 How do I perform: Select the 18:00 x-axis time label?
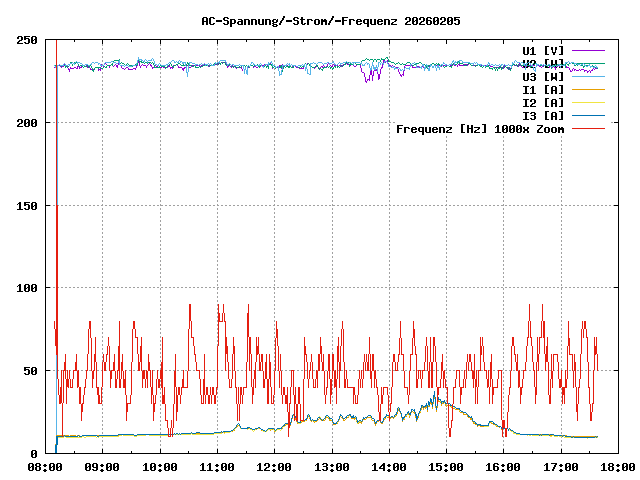(617, 467)
